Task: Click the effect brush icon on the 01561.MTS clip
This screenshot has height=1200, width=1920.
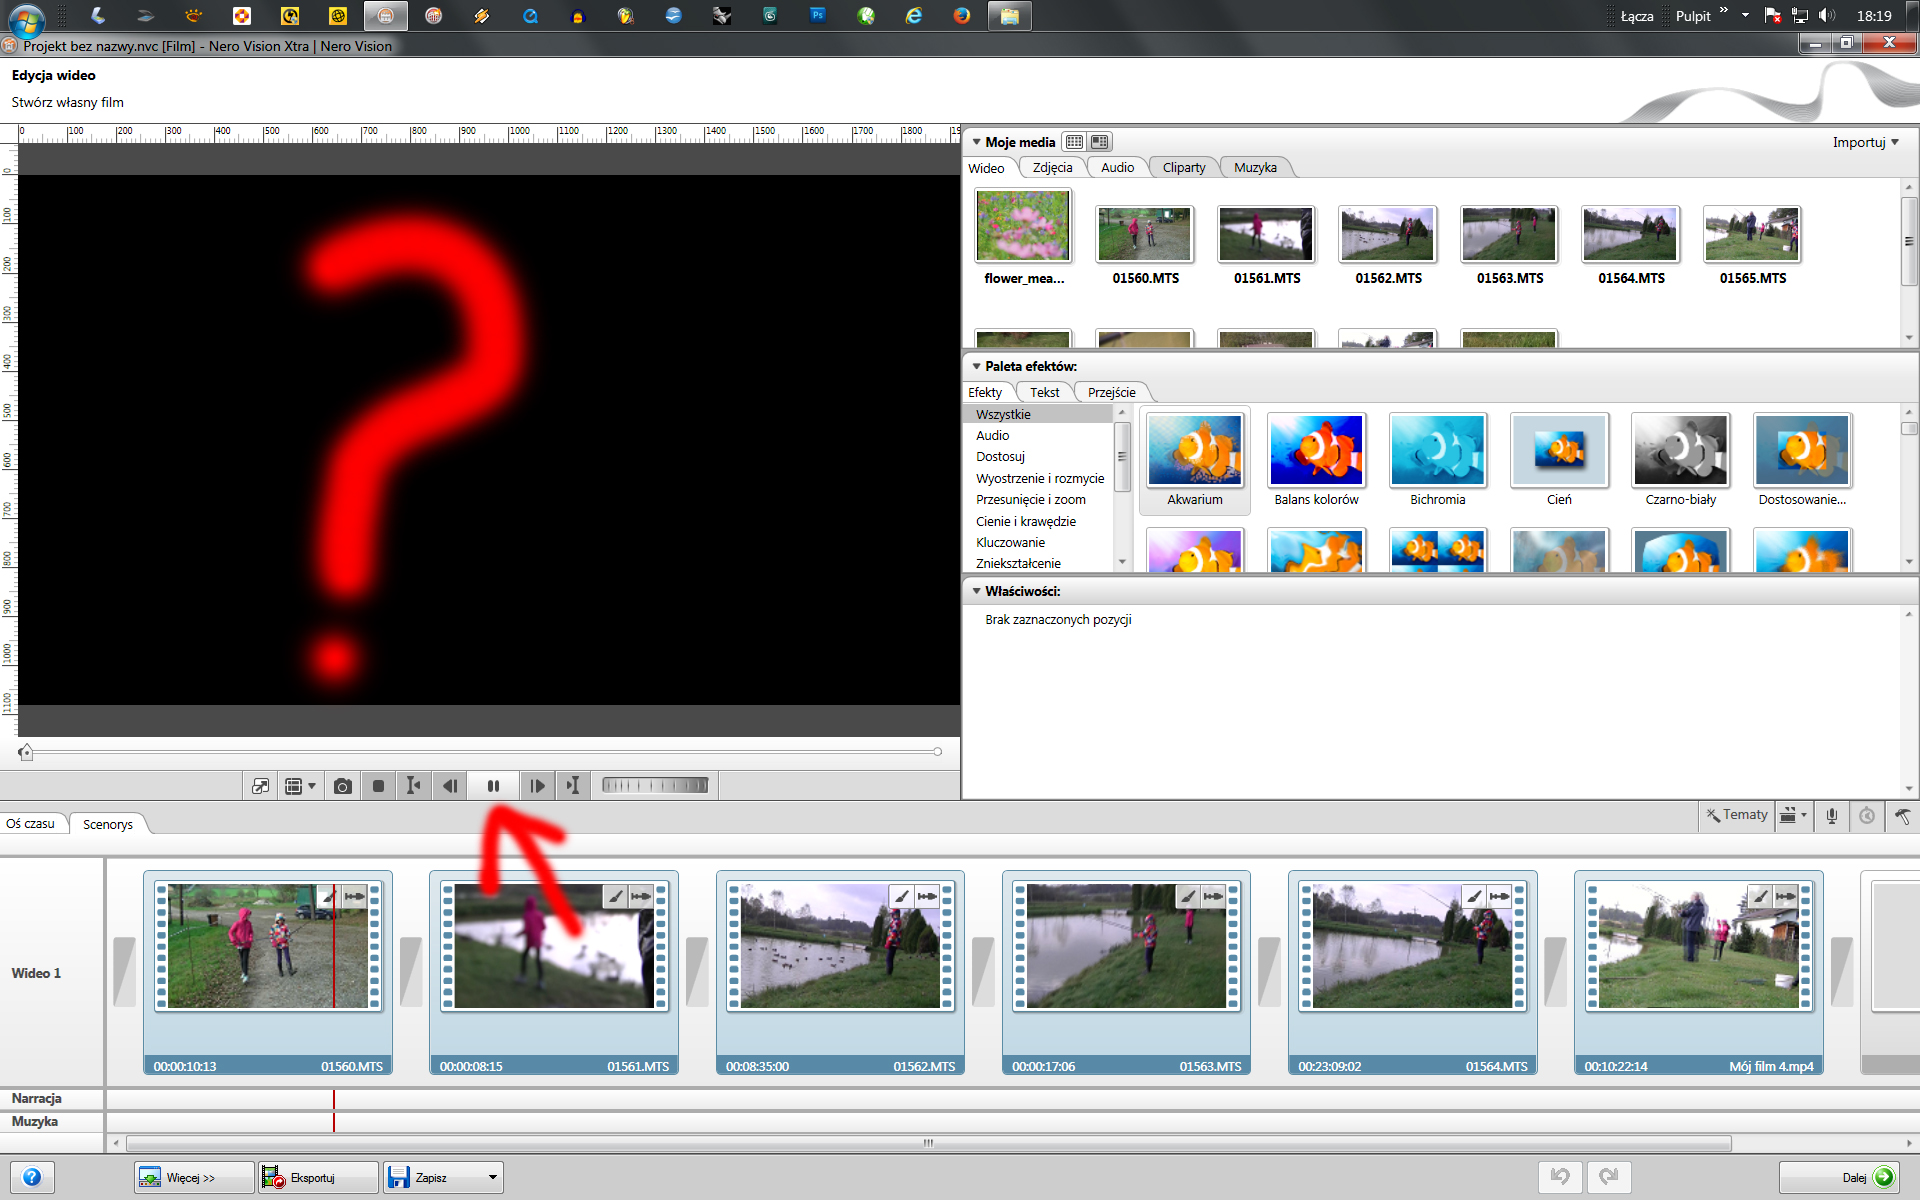Action: tap(615, 896)
